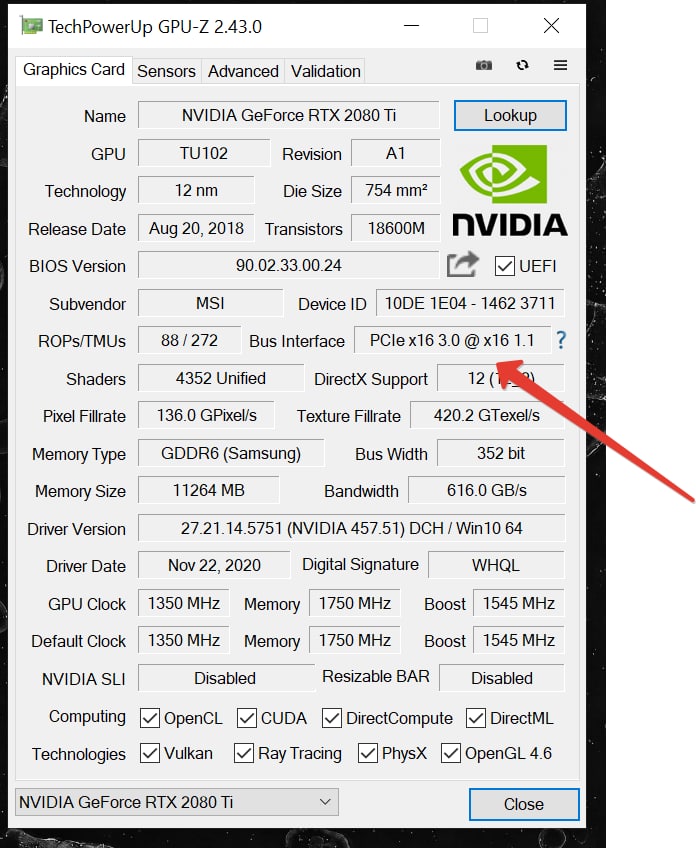Click the Lookup button
The width and height of the screenshot is (696, 848).
pyautogui.click(x=510, y=115)
